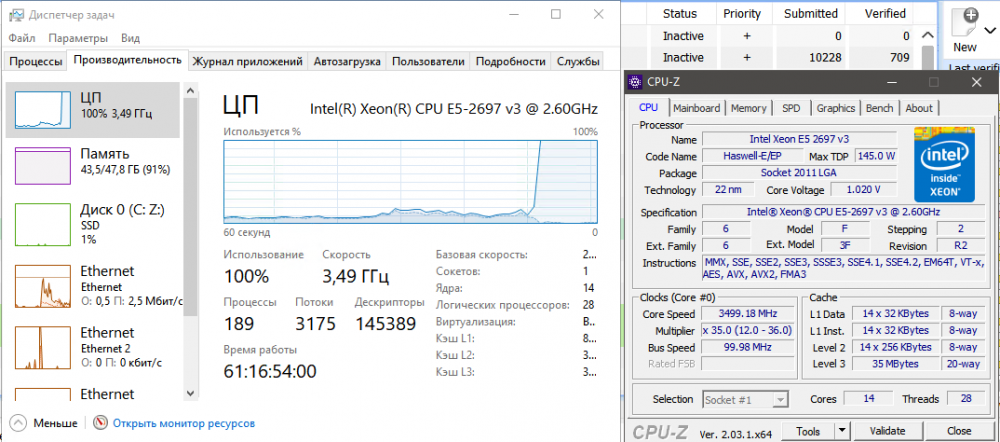Open the Tools dropdown arrow in CPU-Z
The image size is (1000, 442).
tap(843, 431)
